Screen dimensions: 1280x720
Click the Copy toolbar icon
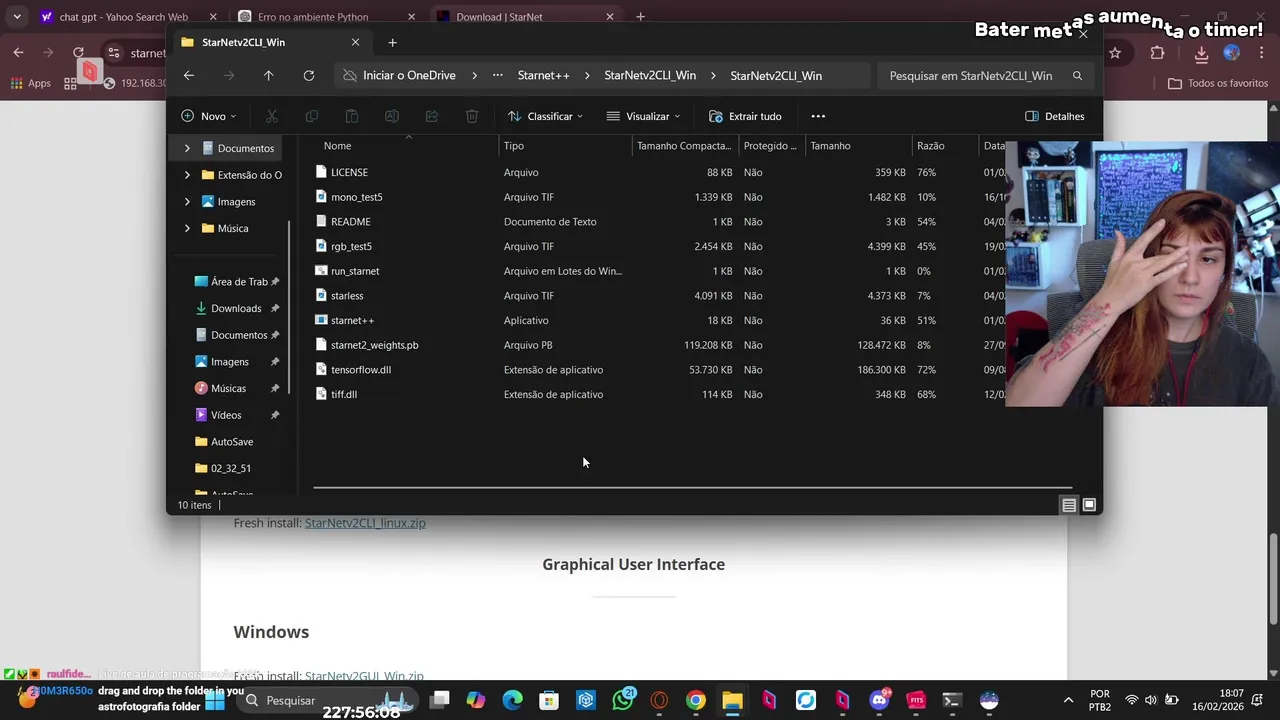311,116
